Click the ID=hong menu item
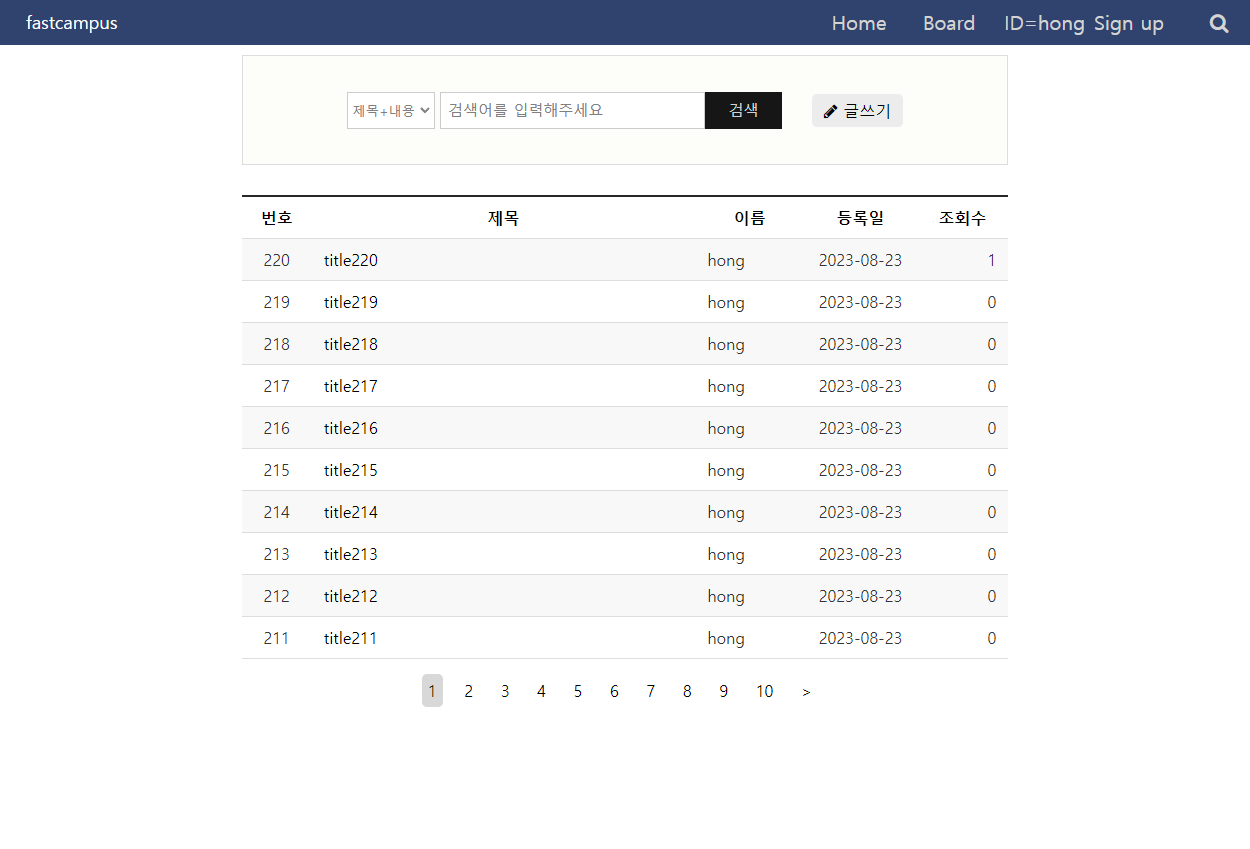 (1044, 23)
